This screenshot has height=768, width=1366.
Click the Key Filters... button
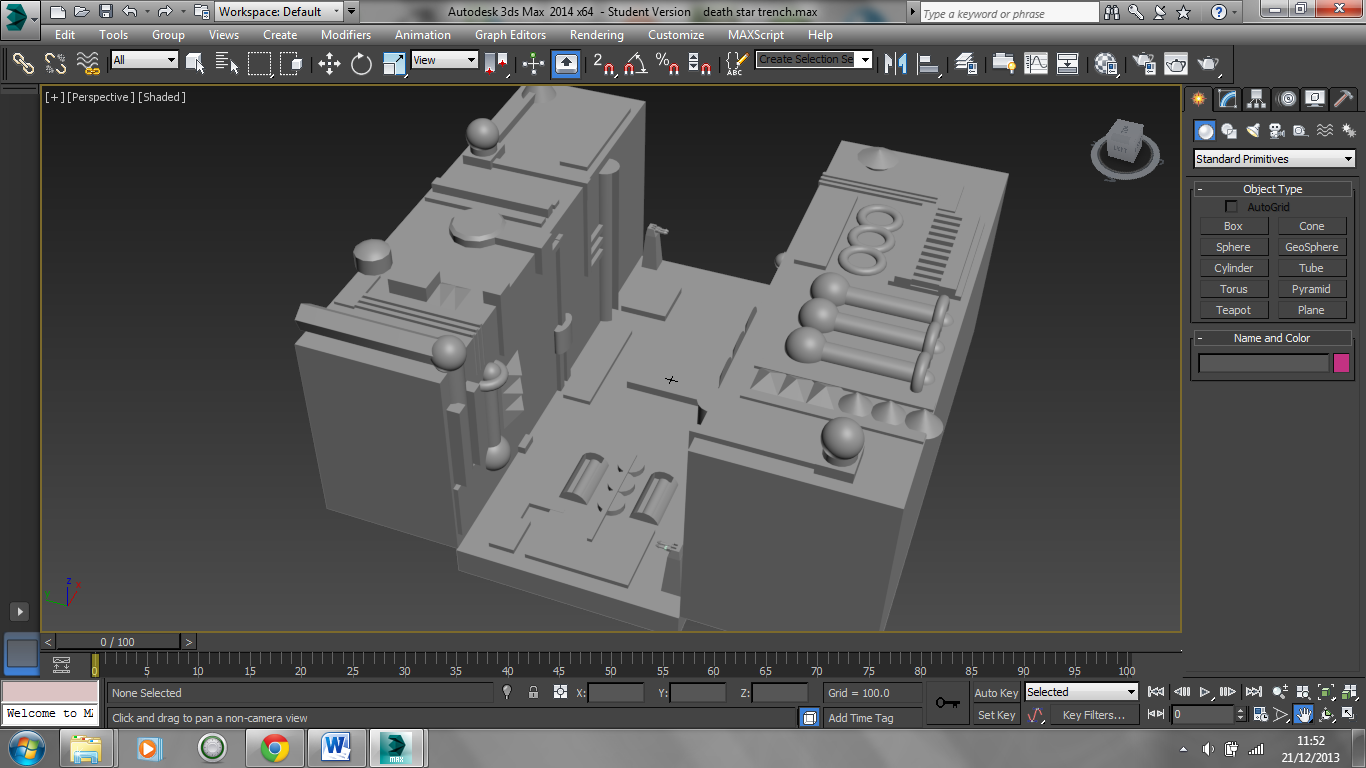pos(1094,715)
